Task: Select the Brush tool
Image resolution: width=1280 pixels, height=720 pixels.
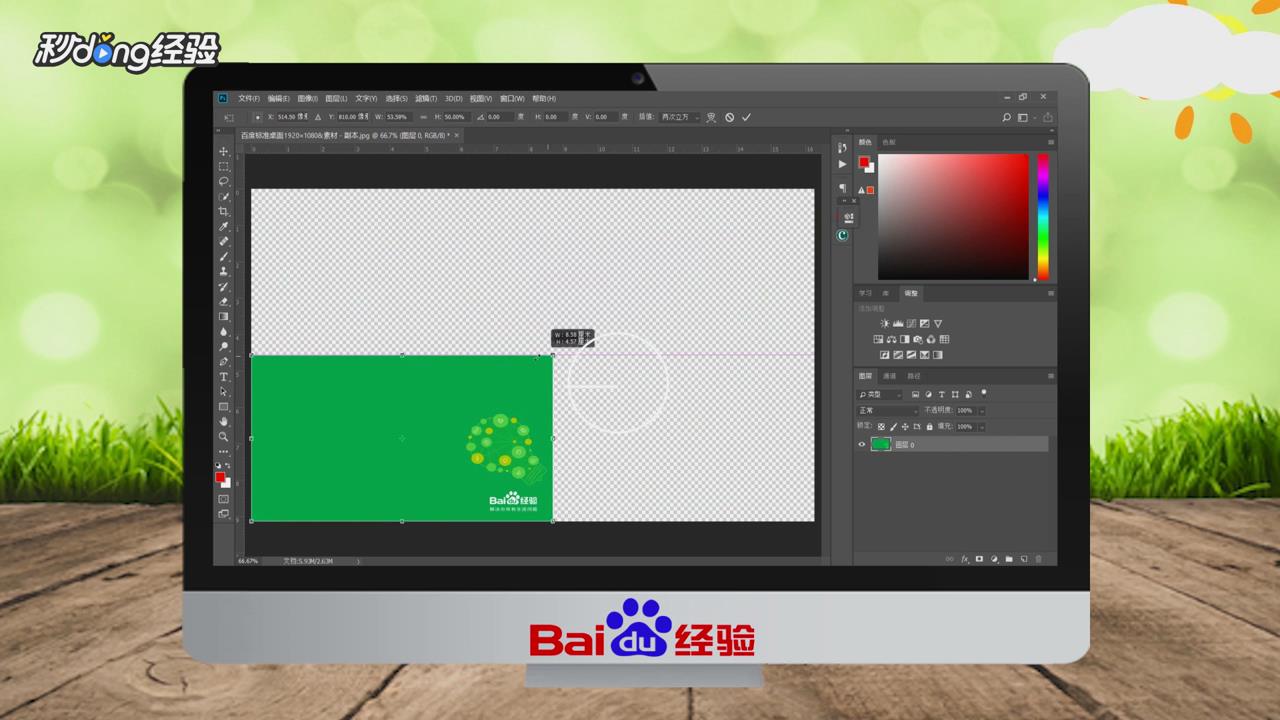Action: [224, 257]
